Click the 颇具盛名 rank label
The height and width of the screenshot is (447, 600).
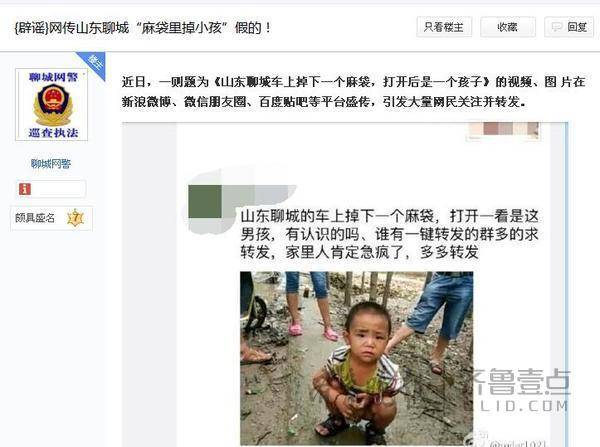35,218
